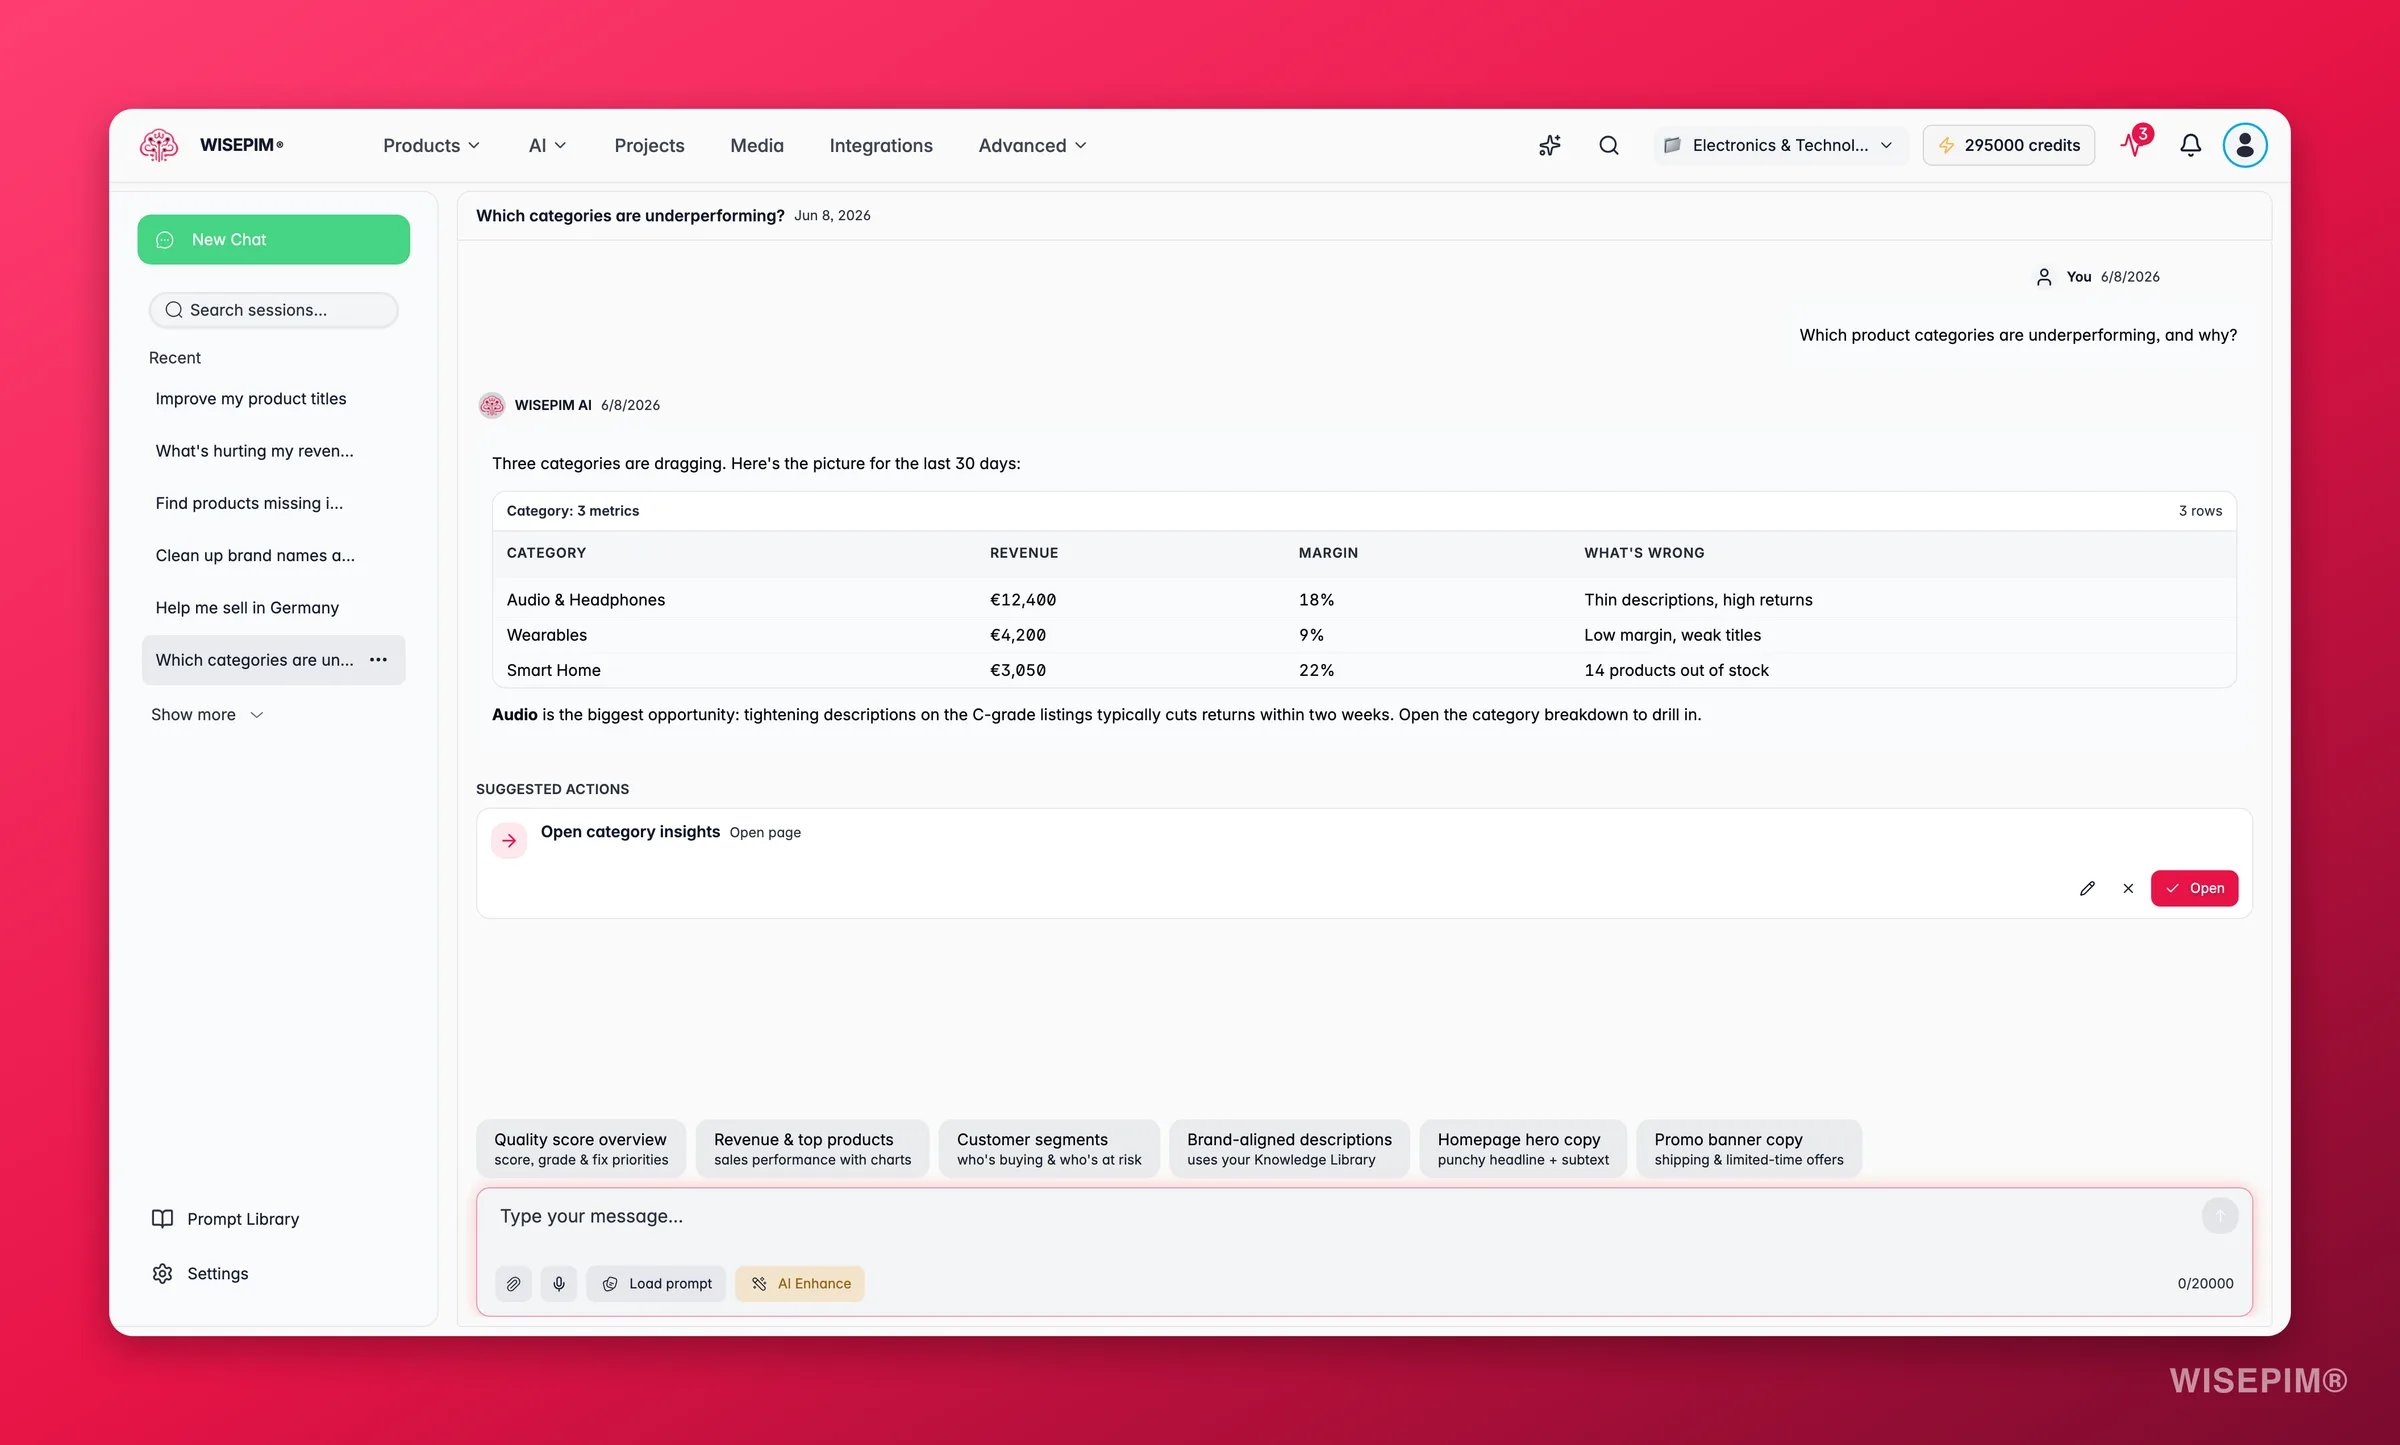This screenshot has width=2400, height=1445.
Task: Open What's hurting my reven... chat
Action: (273, 451)
